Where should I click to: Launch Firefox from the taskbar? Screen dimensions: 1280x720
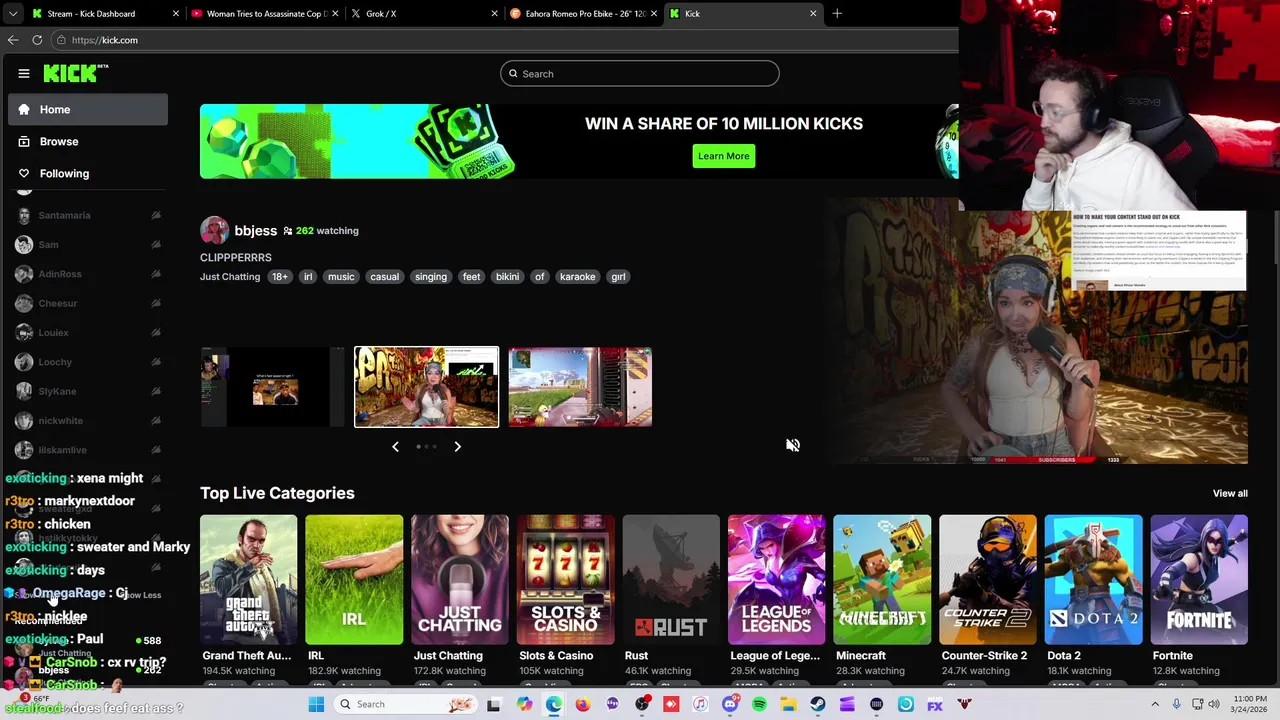click(583, 704)
